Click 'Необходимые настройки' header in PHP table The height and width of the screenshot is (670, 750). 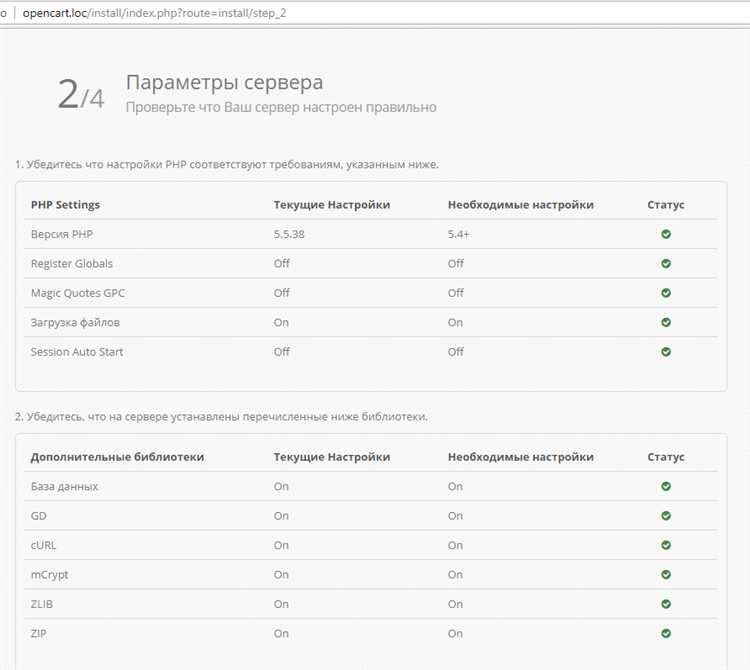(521, 205)
